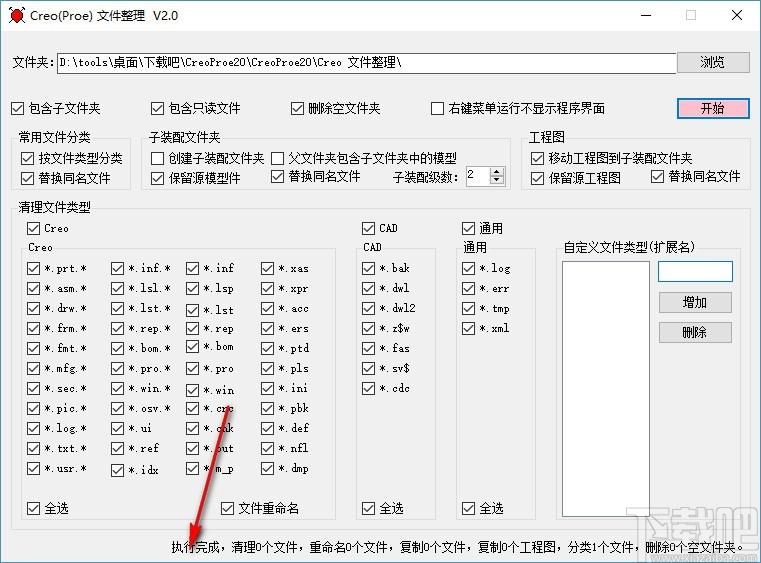Toggle 按文件类型分类 checkbox
This screenshot has width=761, height=563.
pyautogui.click(x=27, y=158)
